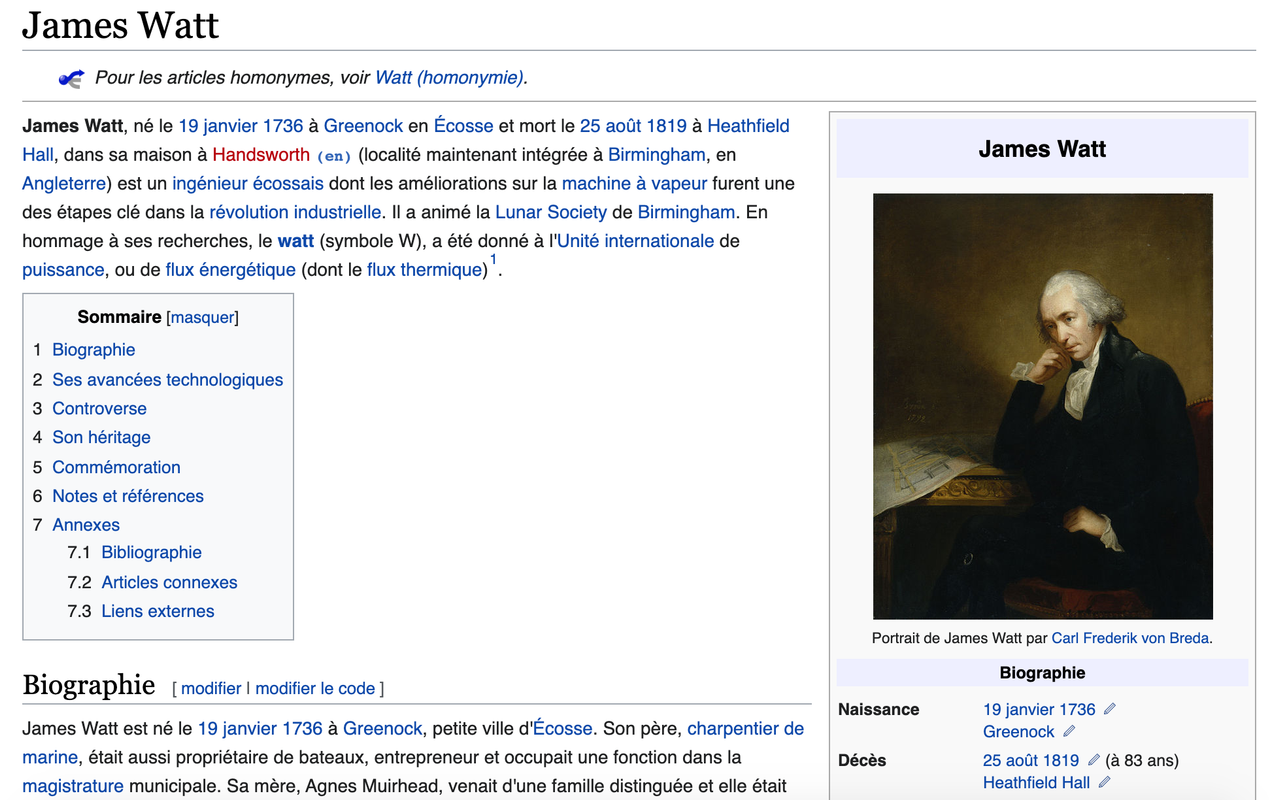Jump to Controverse section

click(99, 409)
